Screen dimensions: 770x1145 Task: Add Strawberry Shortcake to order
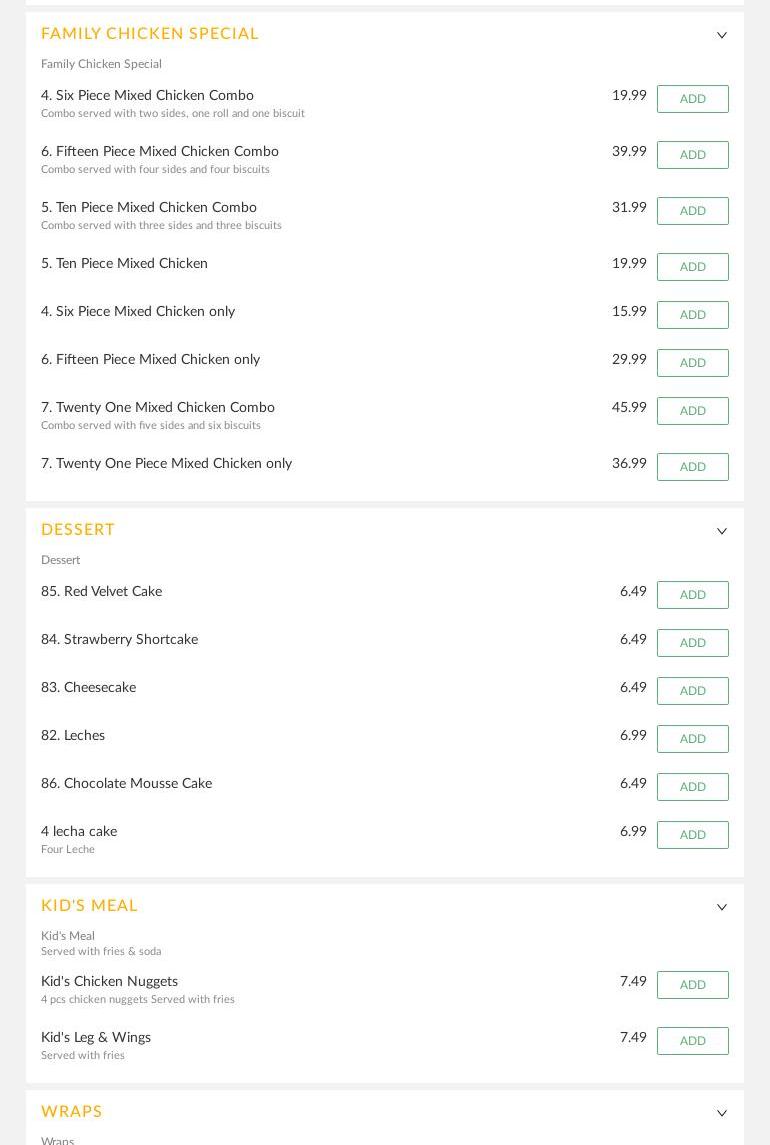tap(692, 643)
